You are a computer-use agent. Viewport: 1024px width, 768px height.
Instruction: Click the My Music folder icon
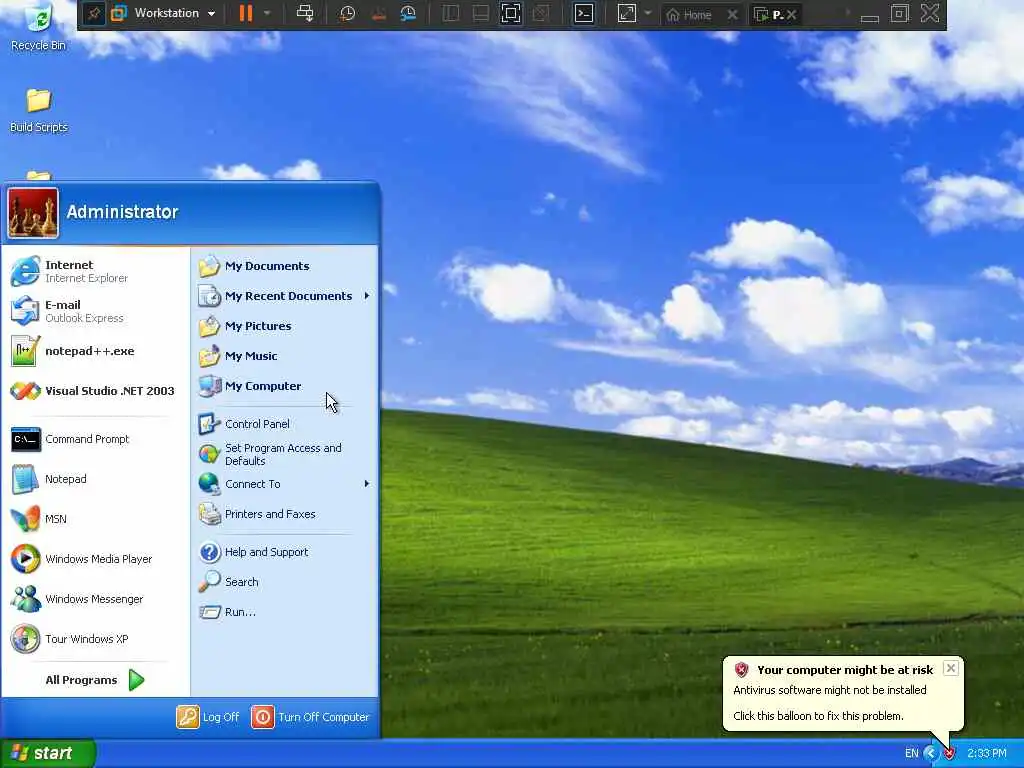coord(210,356)
